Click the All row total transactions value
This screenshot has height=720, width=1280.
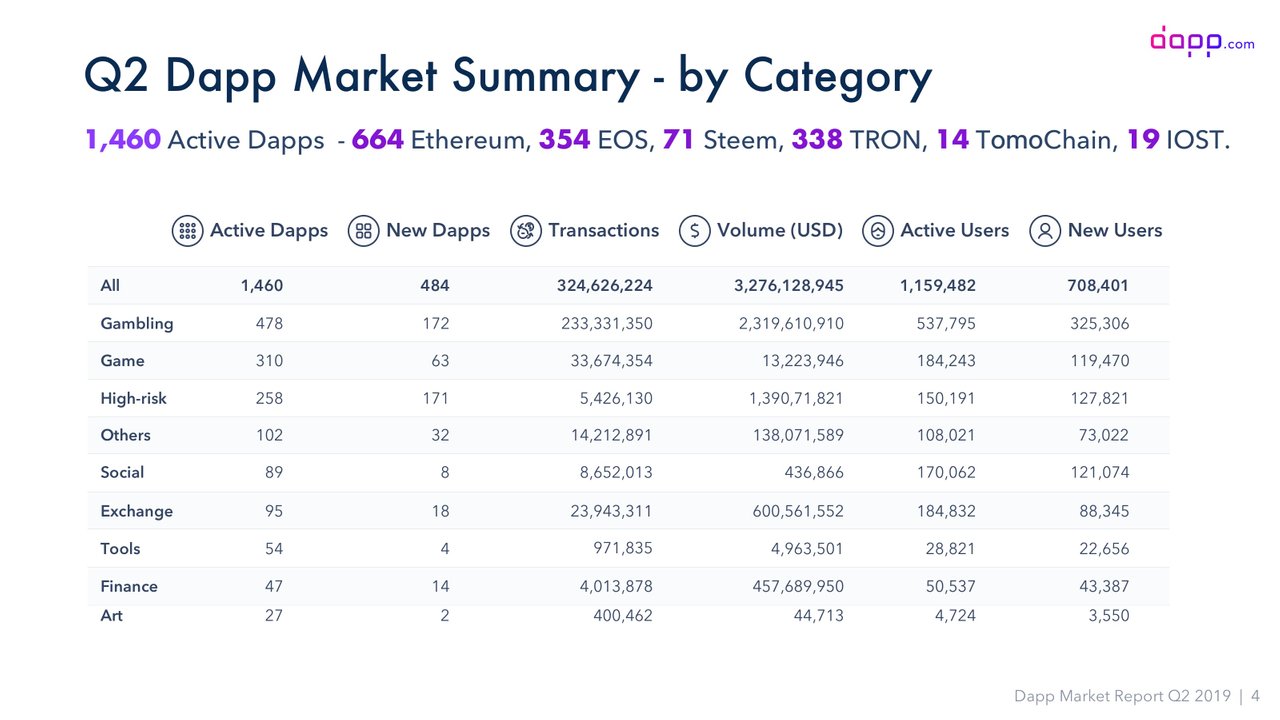[x=604, y=286]
